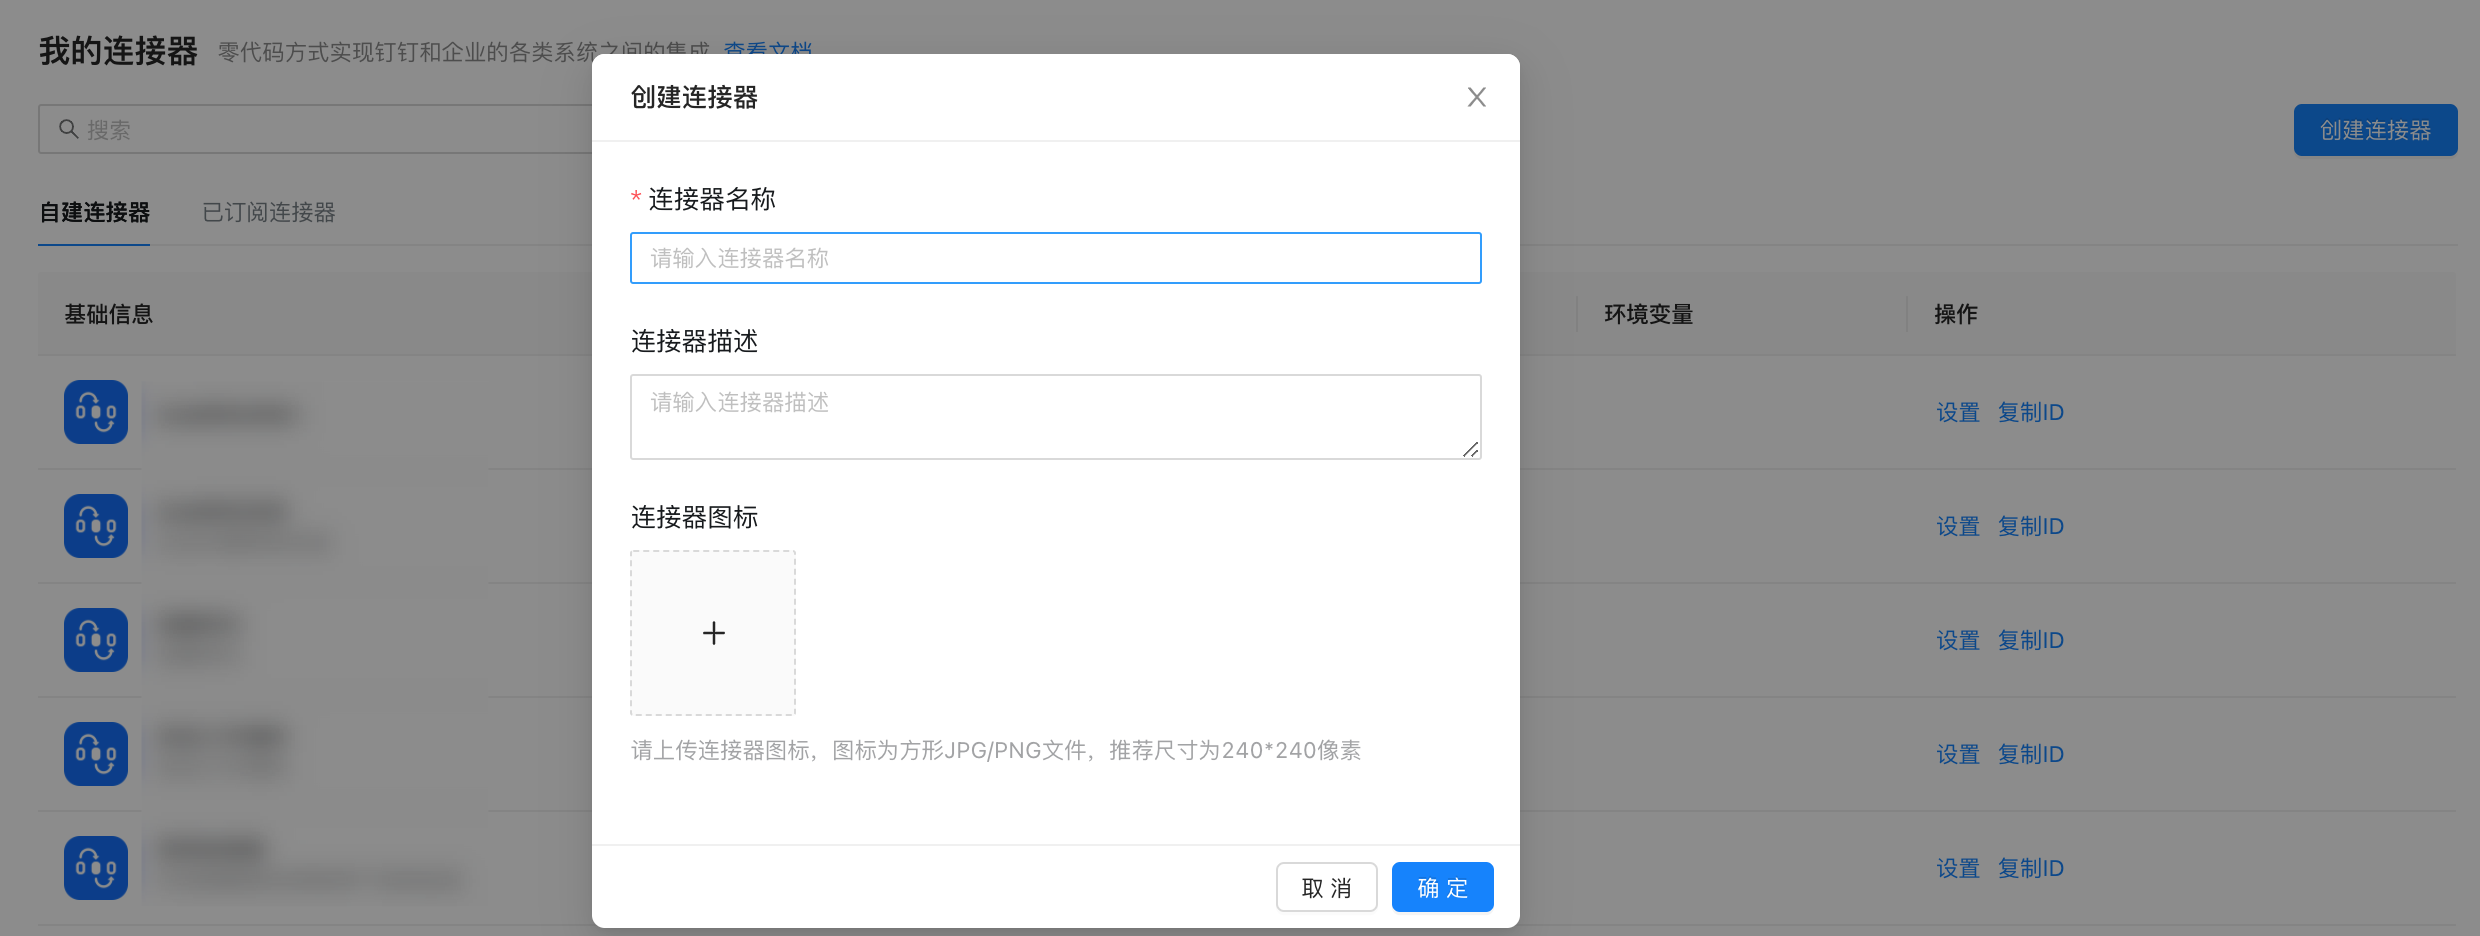The image size is (2480, 936).
Task: Focus the 连接器名称 input field
Action: click(x=1055, y=258)
